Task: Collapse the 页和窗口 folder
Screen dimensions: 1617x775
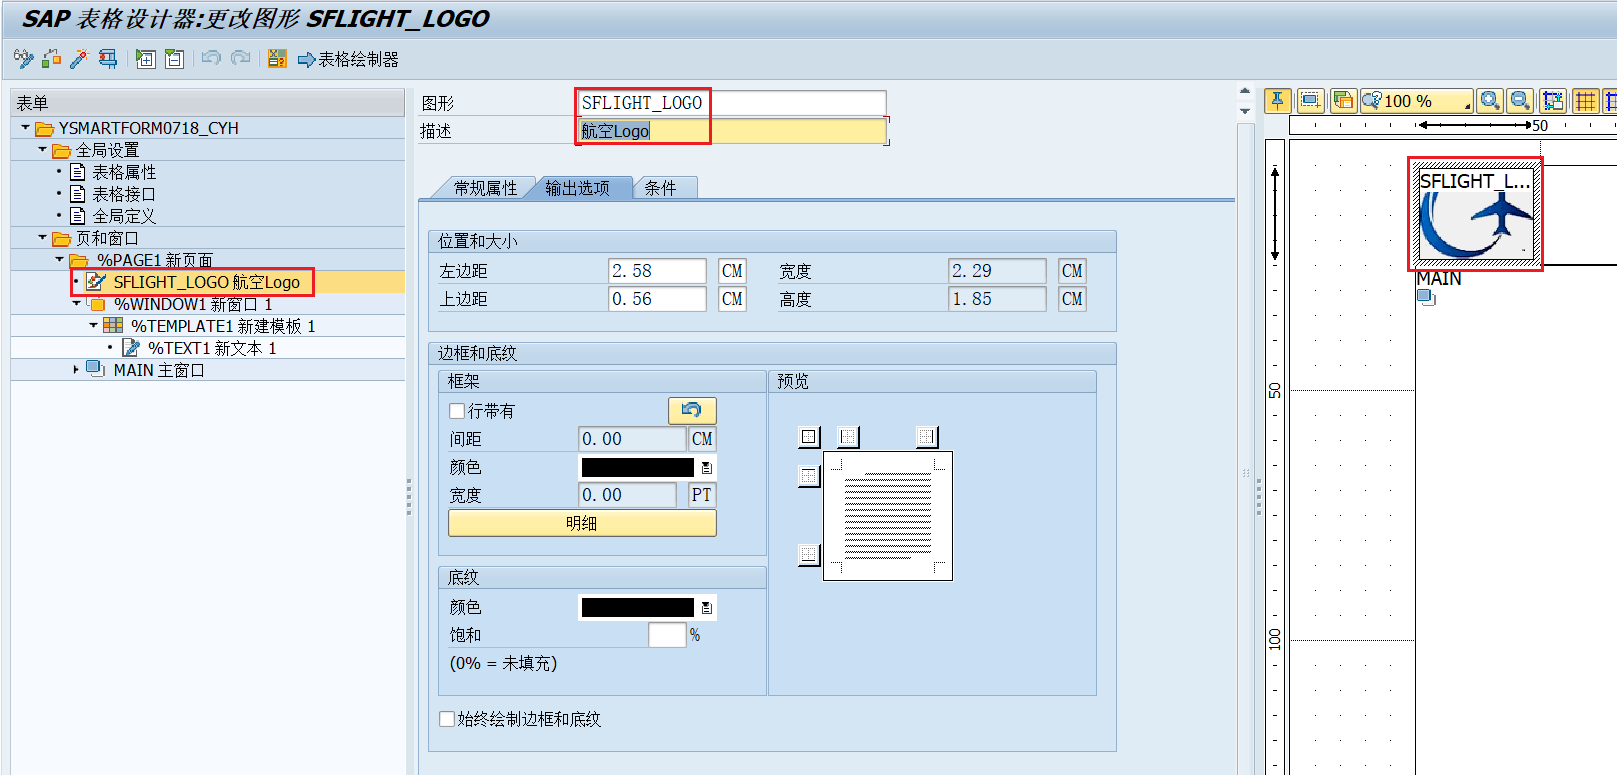Action: (x=43, y=237)
